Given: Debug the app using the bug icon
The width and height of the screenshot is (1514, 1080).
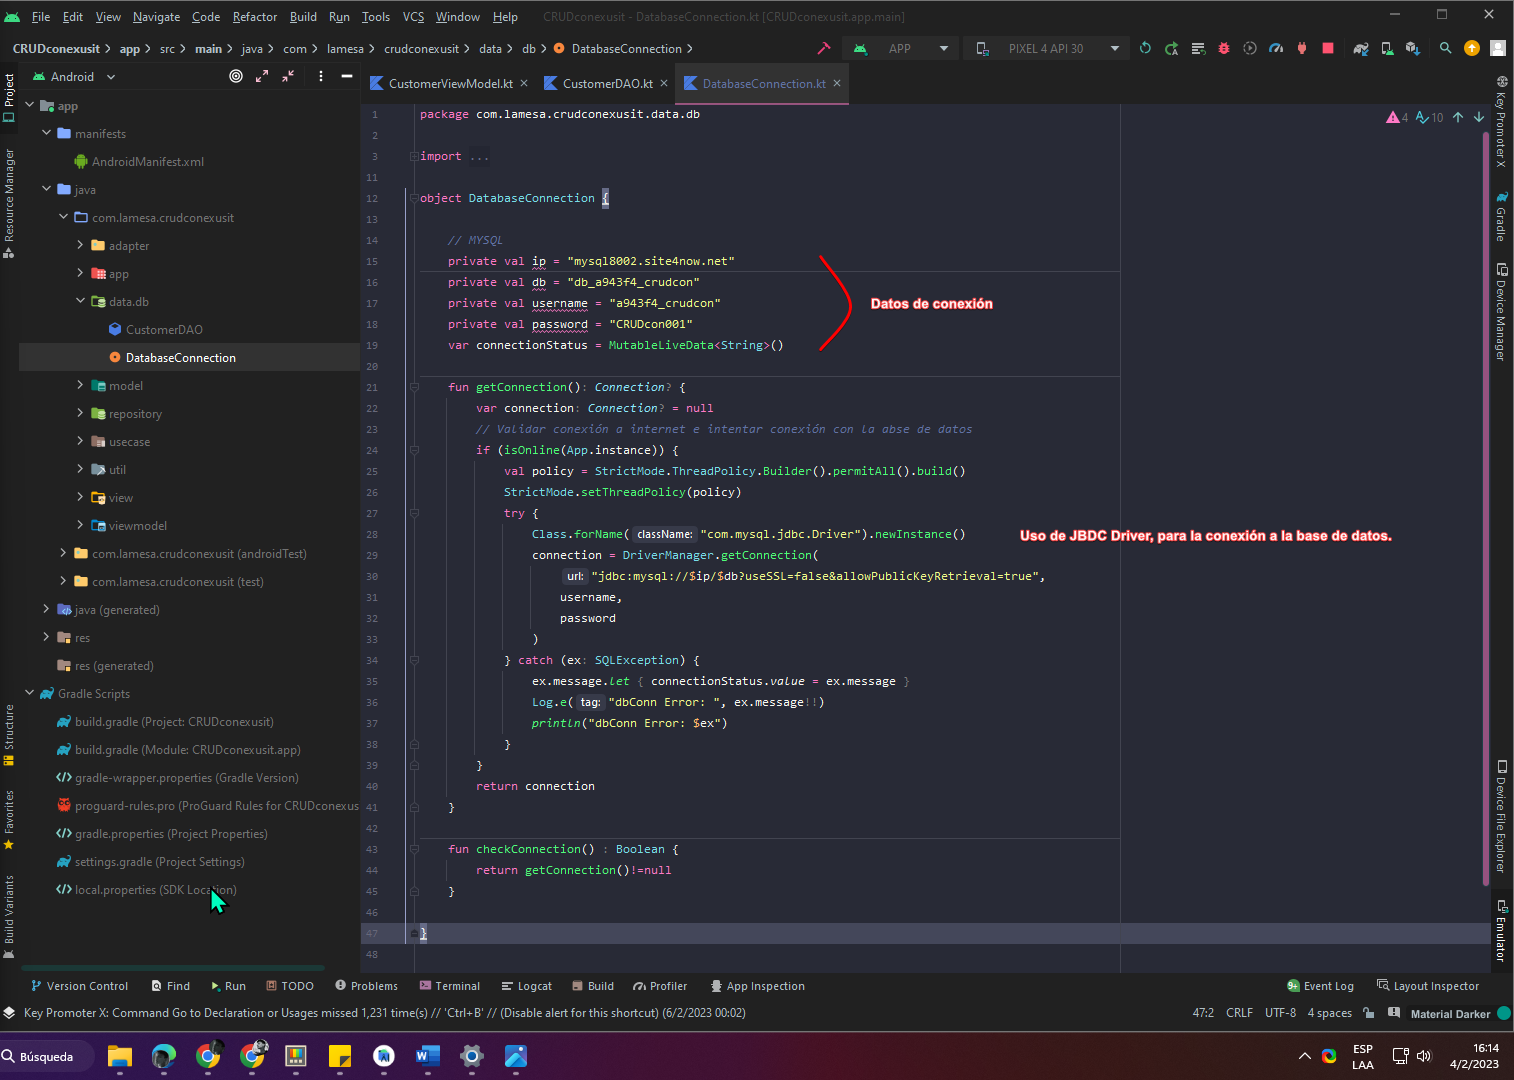Looking at the screenshot, I should pyautogui.click(x=1224, y=48).
